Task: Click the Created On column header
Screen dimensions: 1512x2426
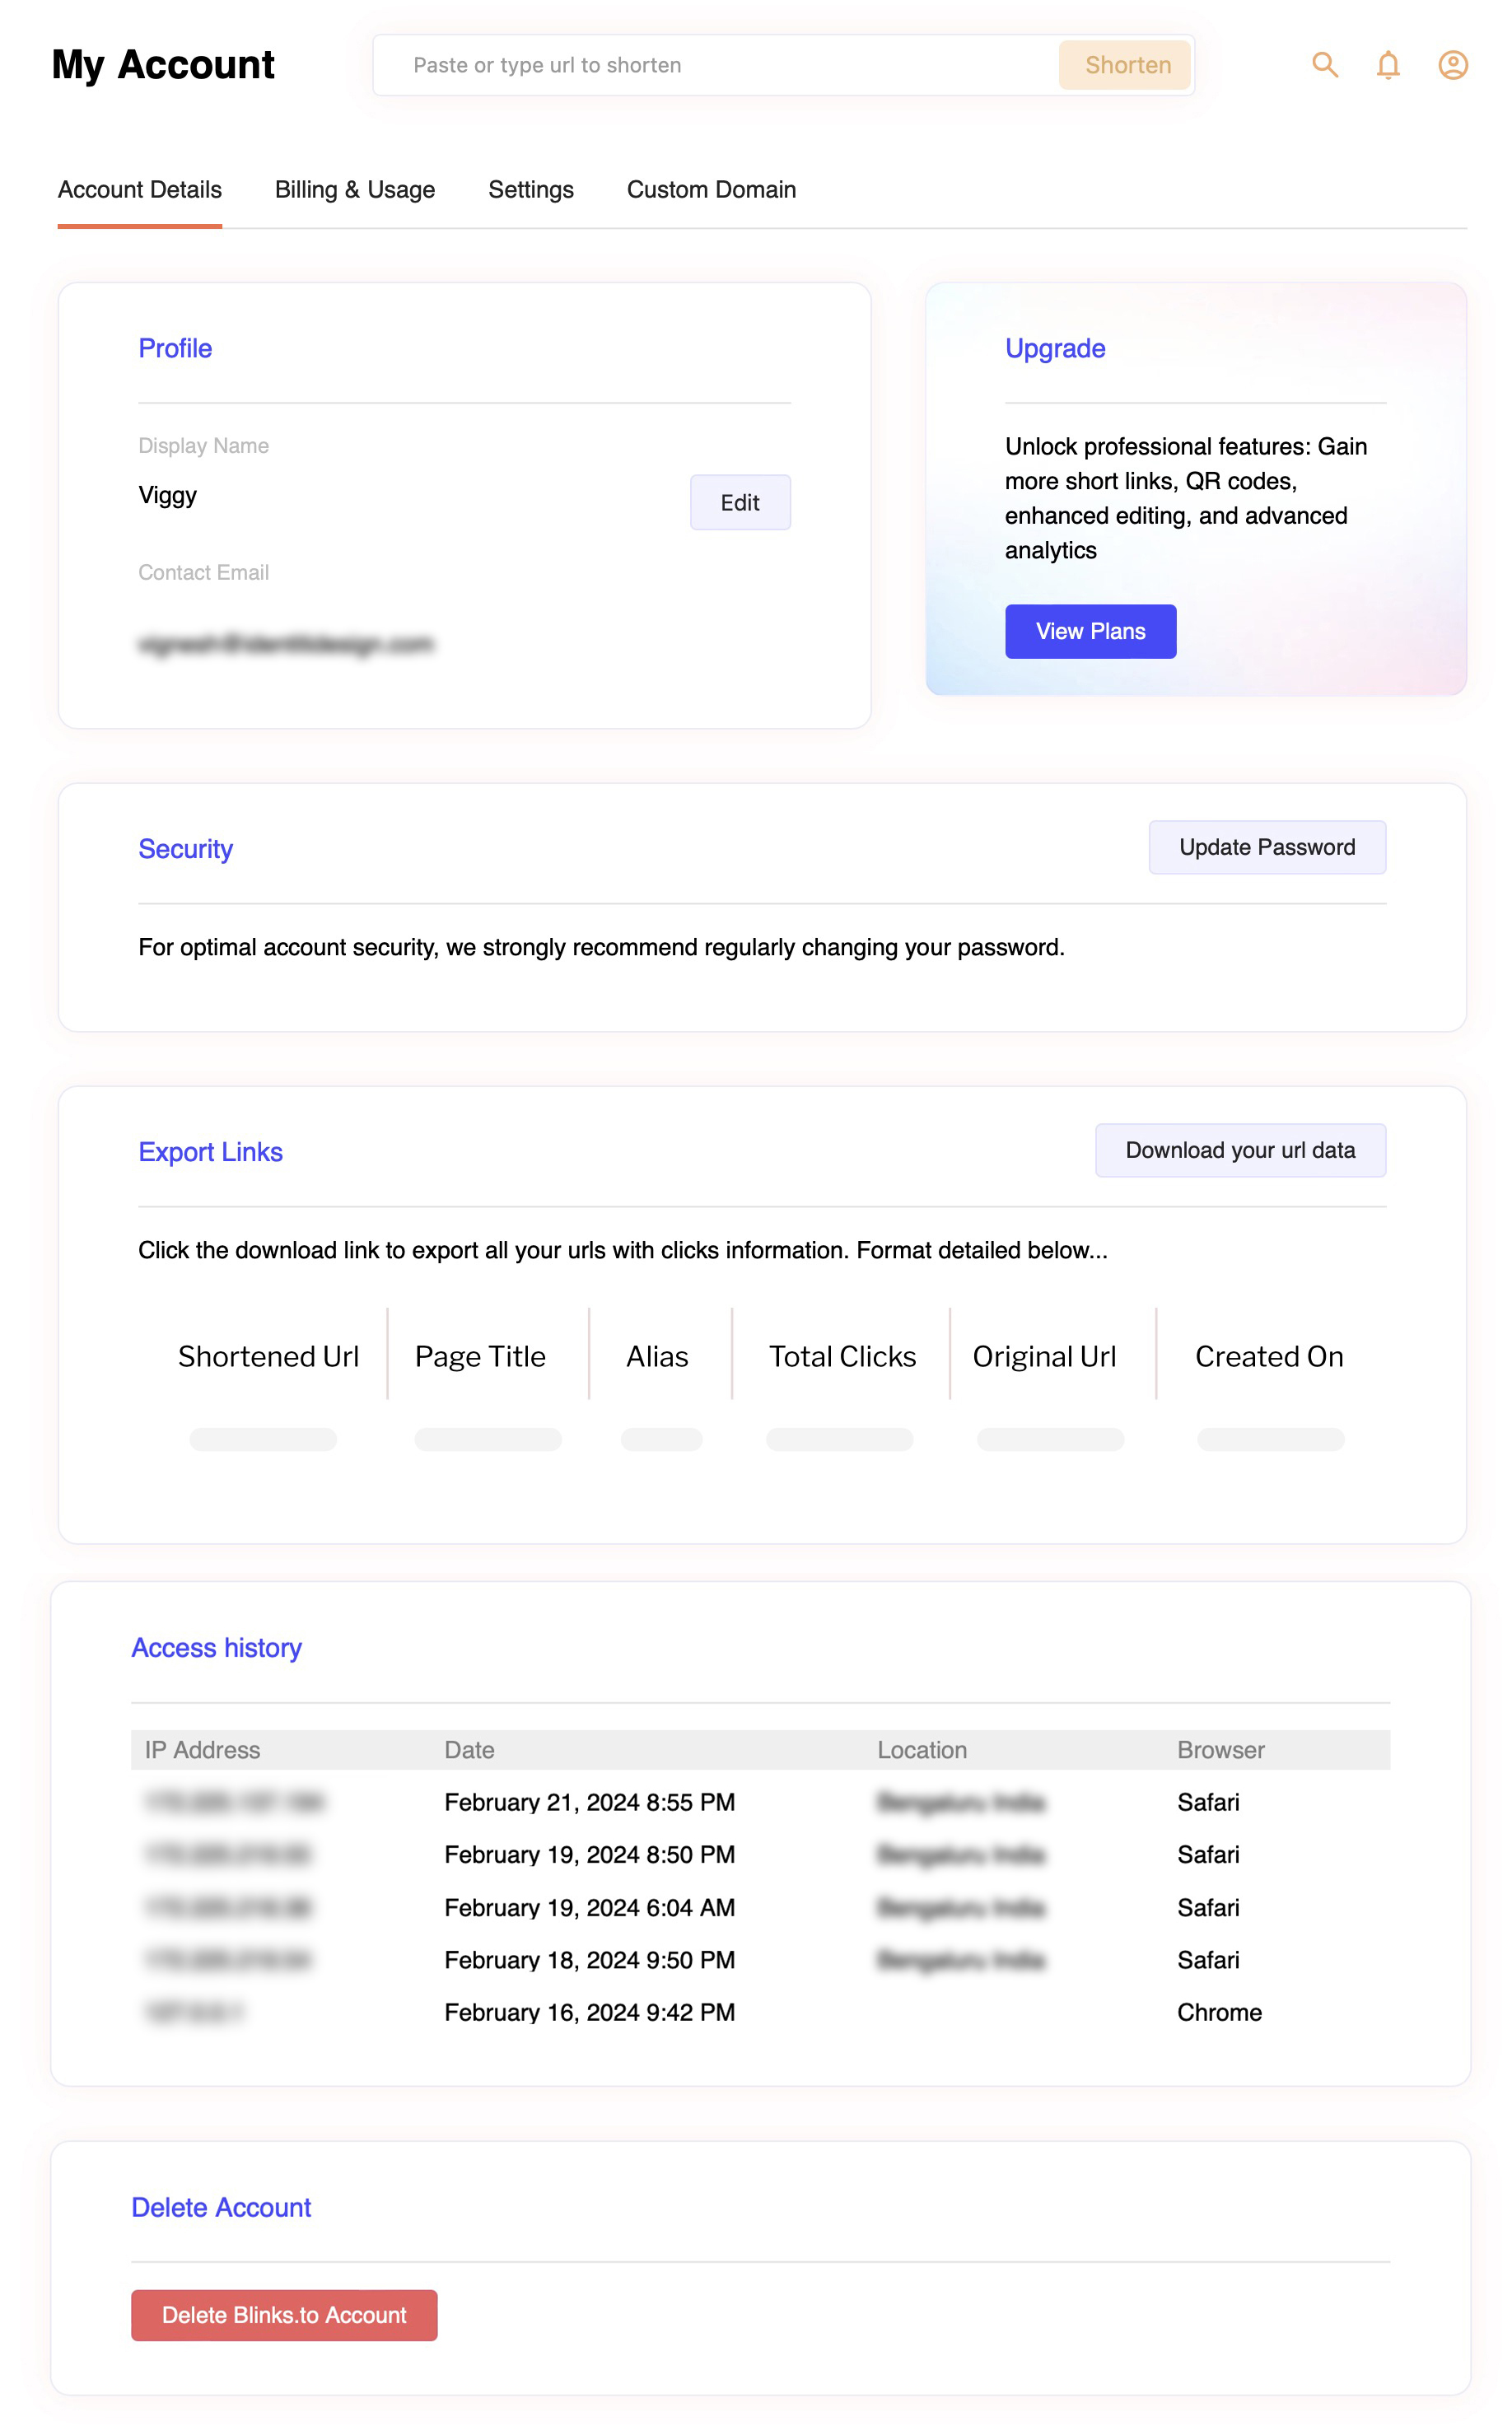Action: 1269,1356
